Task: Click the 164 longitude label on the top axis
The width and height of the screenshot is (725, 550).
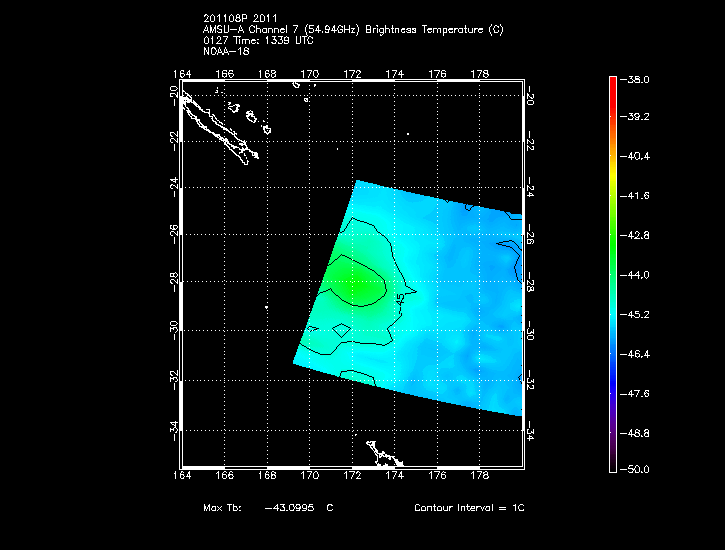Action: (x=182, y=74)
